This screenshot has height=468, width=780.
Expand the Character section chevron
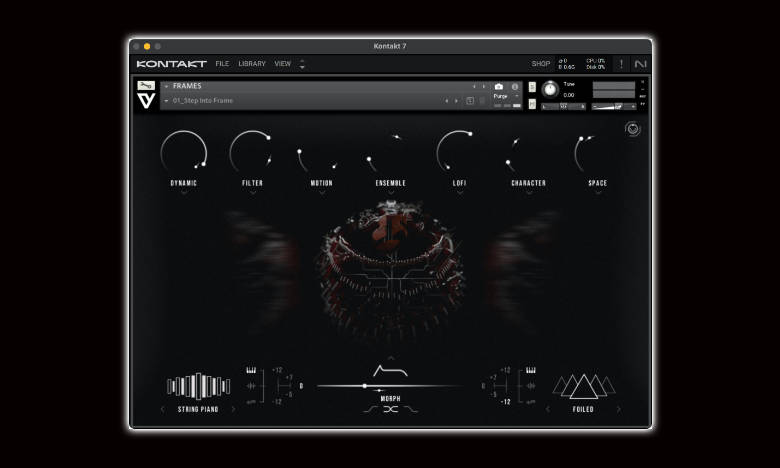pos(529,191)
